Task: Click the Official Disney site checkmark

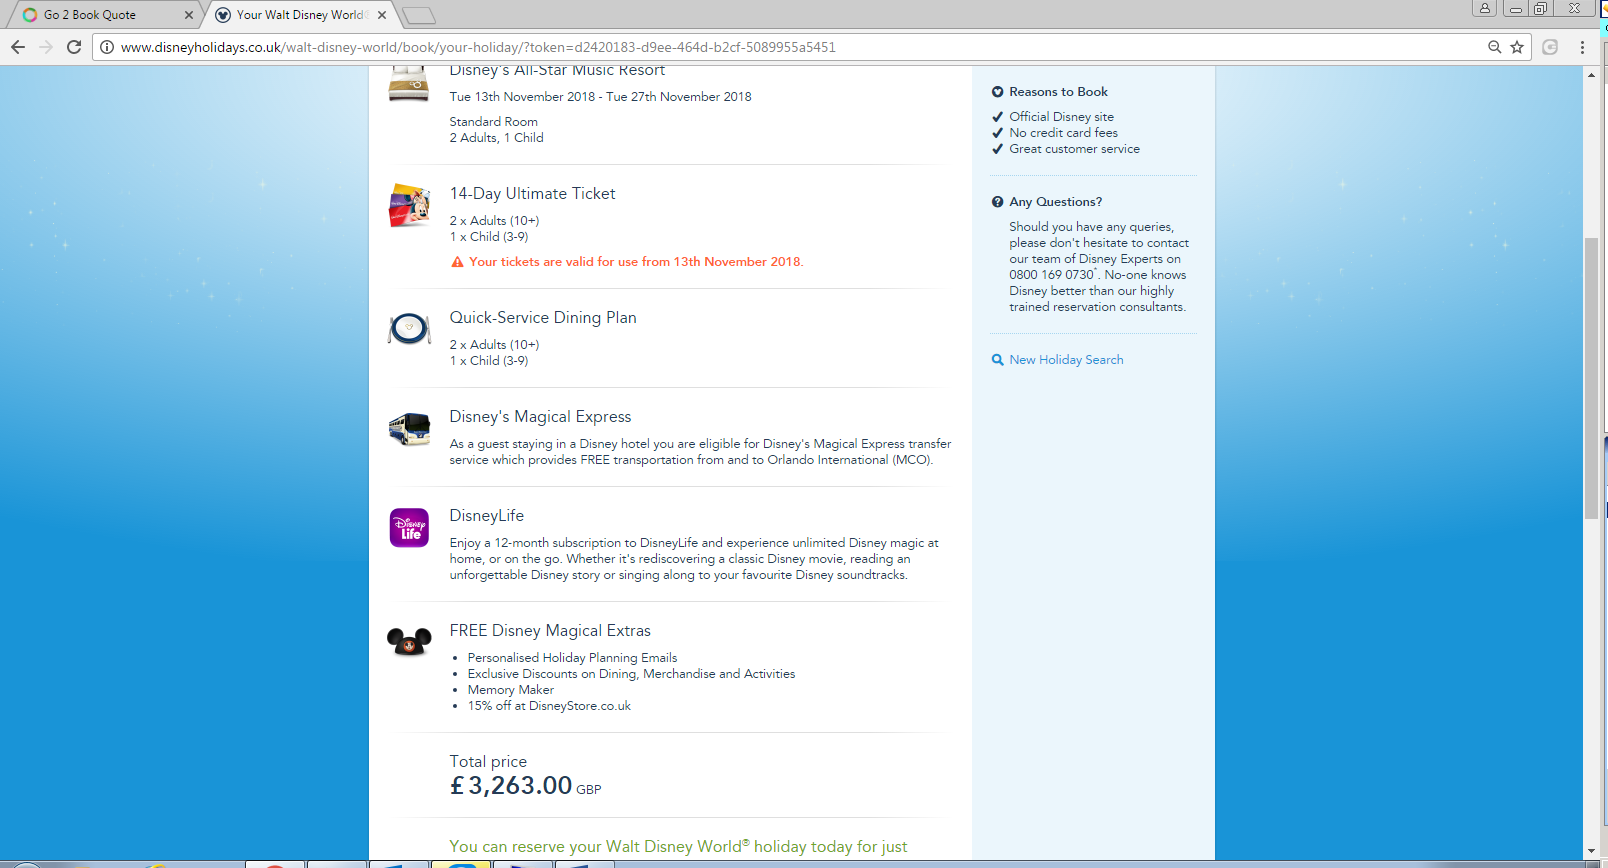Action: (x=997, y=117)
